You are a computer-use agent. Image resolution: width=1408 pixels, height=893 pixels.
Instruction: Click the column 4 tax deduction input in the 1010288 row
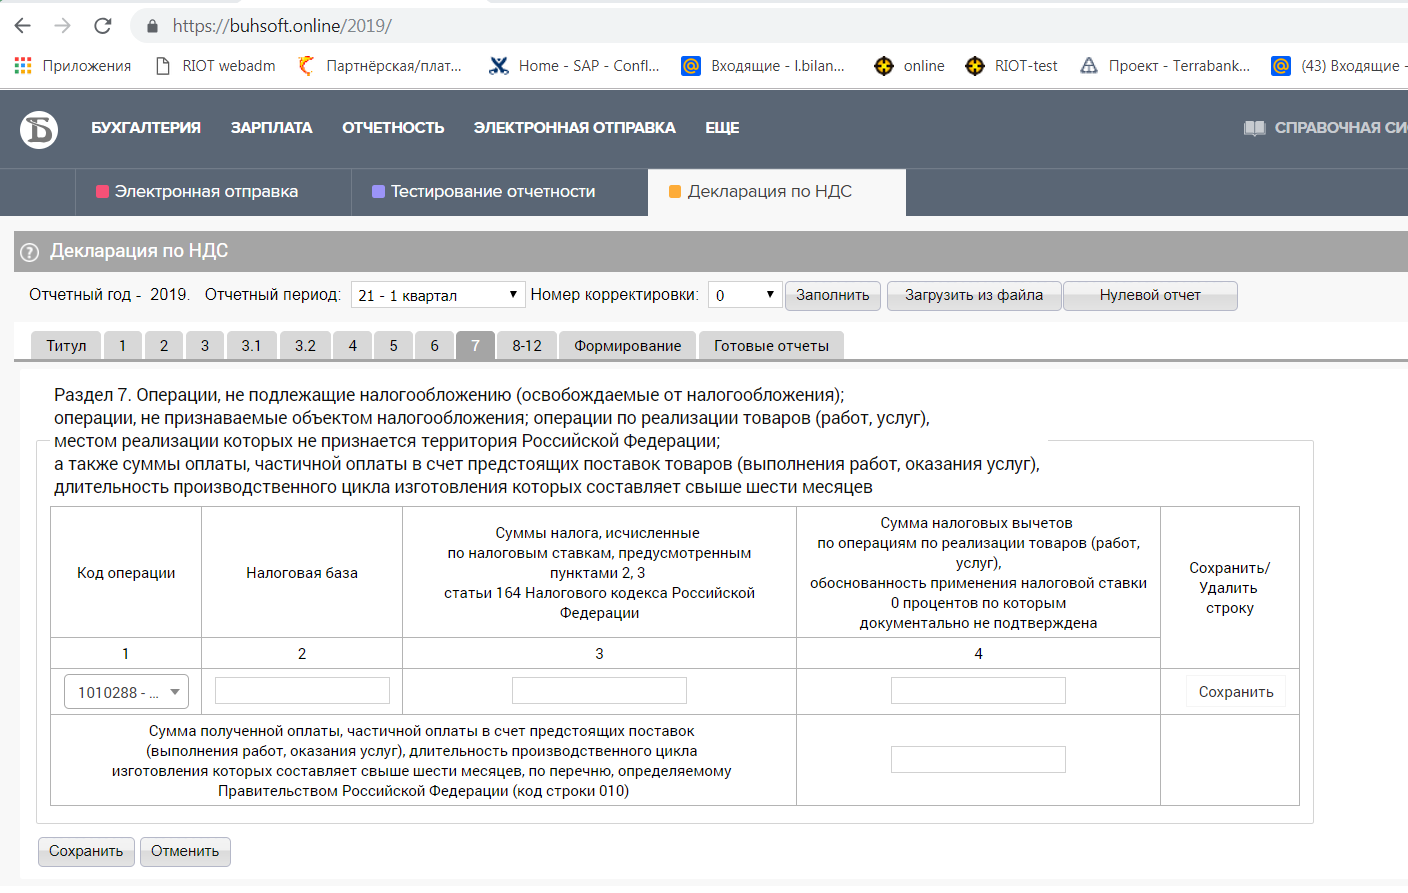pyautogui.click(x=978, y=691)
